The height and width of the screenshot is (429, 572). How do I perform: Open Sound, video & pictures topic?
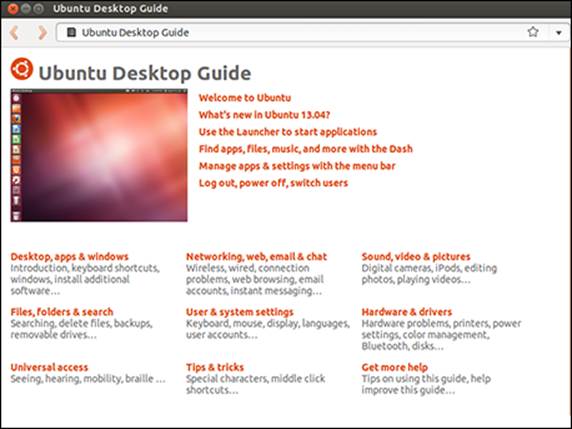416,256
